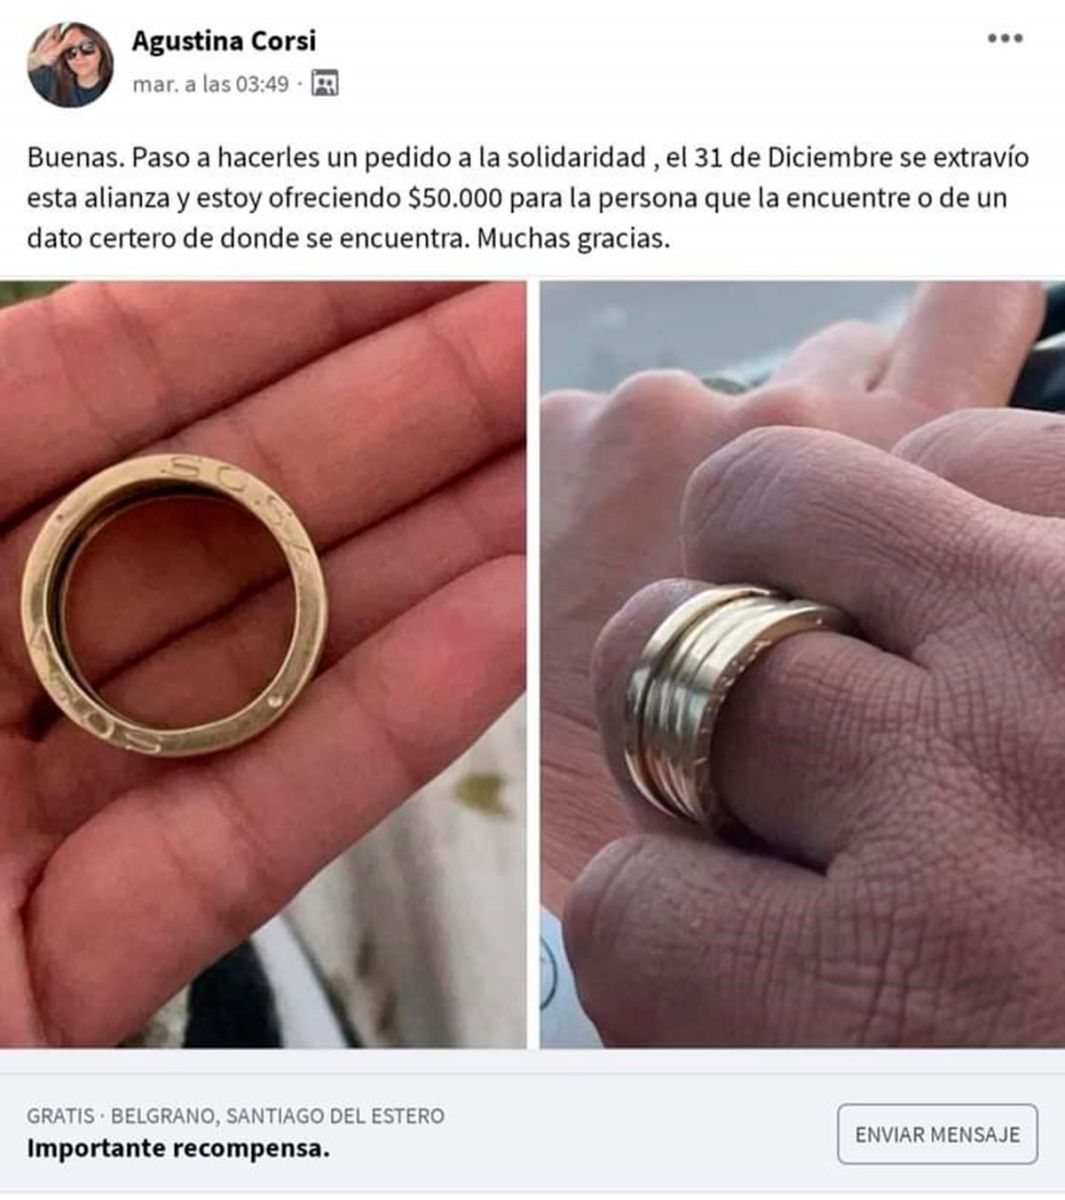Click the engraved gold ring in left photo
The width and height of the screenshot is (1065, 1200).
(x=175, y=604)
